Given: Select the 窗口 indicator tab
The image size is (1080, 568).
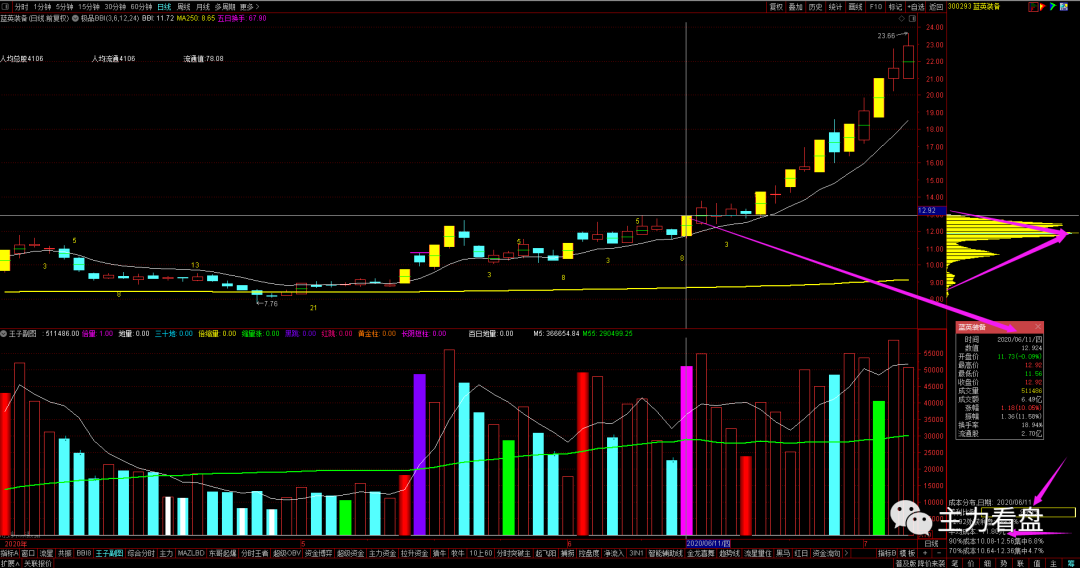Looking at the screenshot, I should [x=28, y=554].
